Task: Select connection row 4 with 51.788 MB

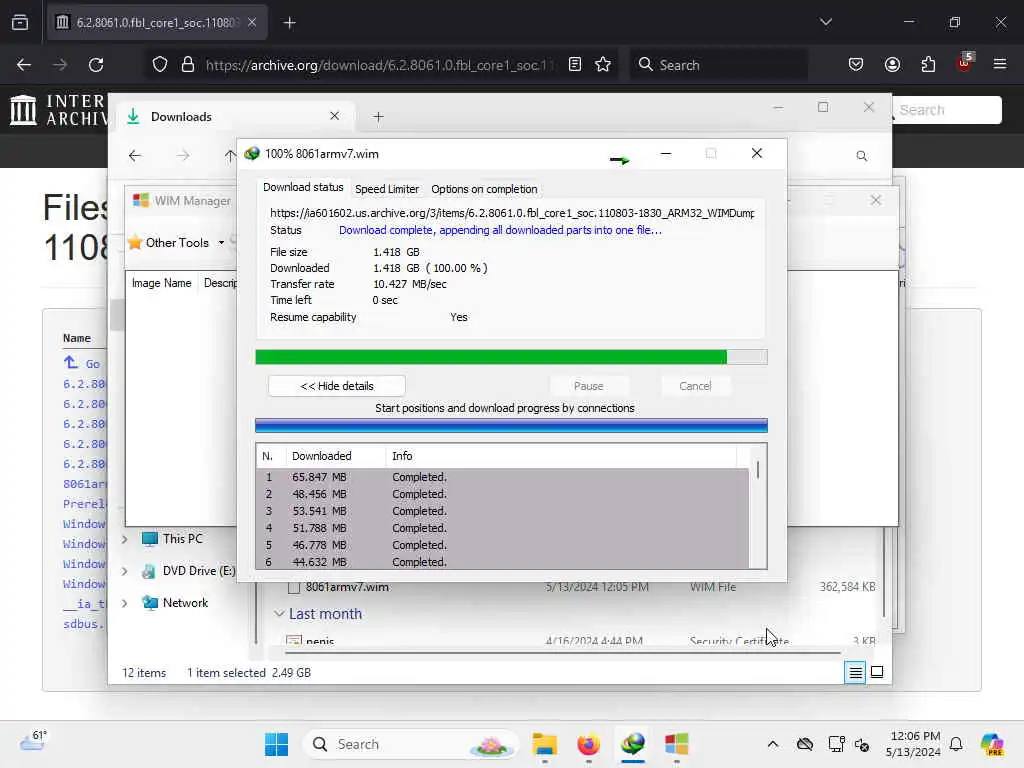Action: pos(502,528)
